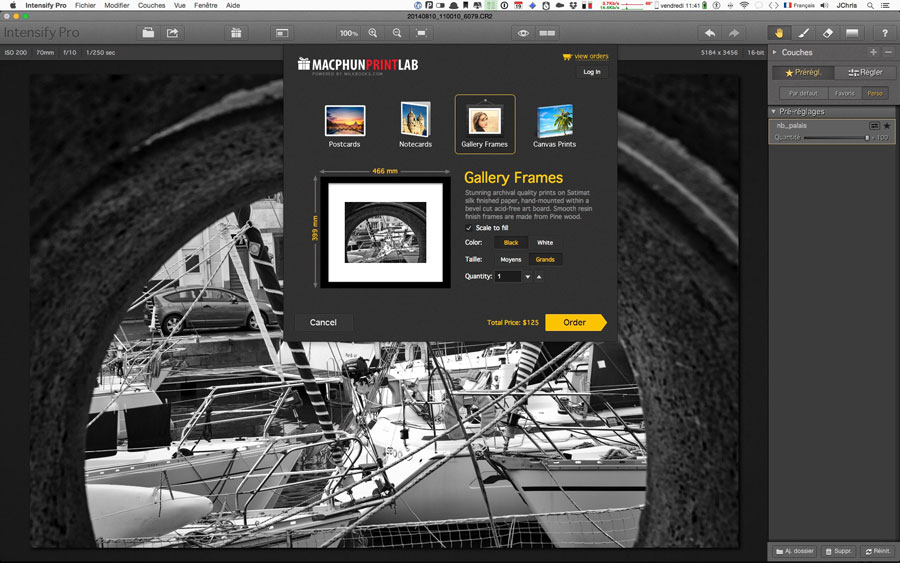
Task: Select the hand pan tool
Action: click(x=779, y=33)
